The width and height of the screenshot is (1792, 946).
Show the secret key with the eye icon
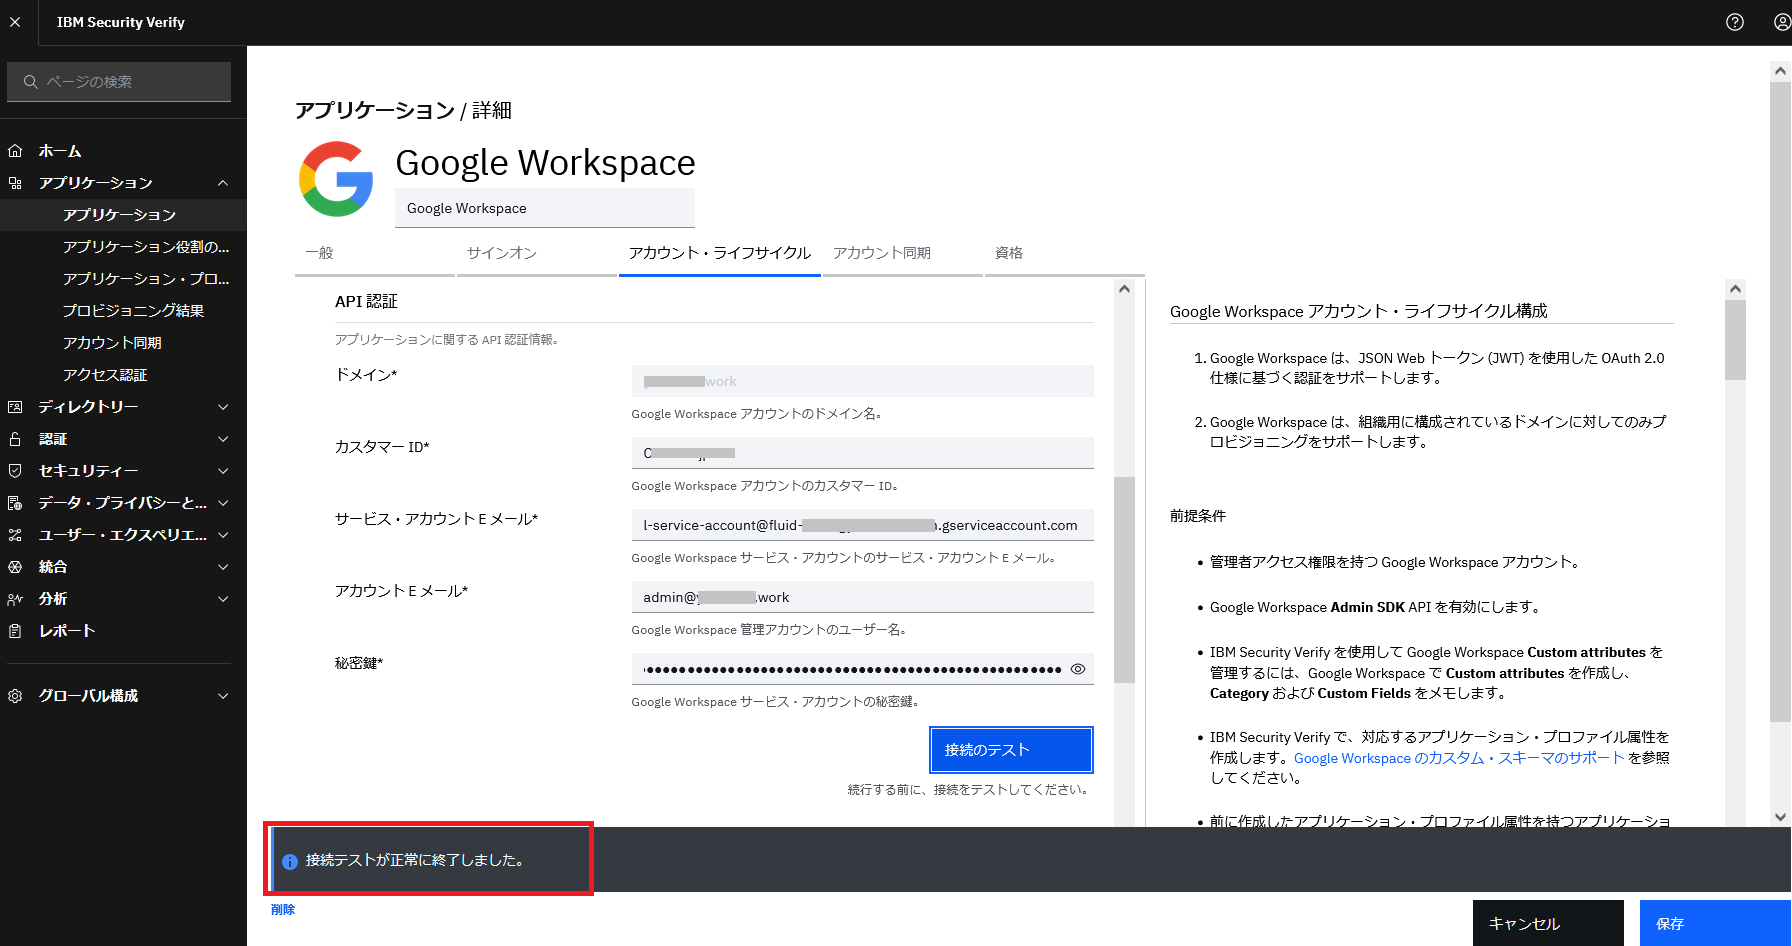pyautogui.click(x=1078, y=669)
